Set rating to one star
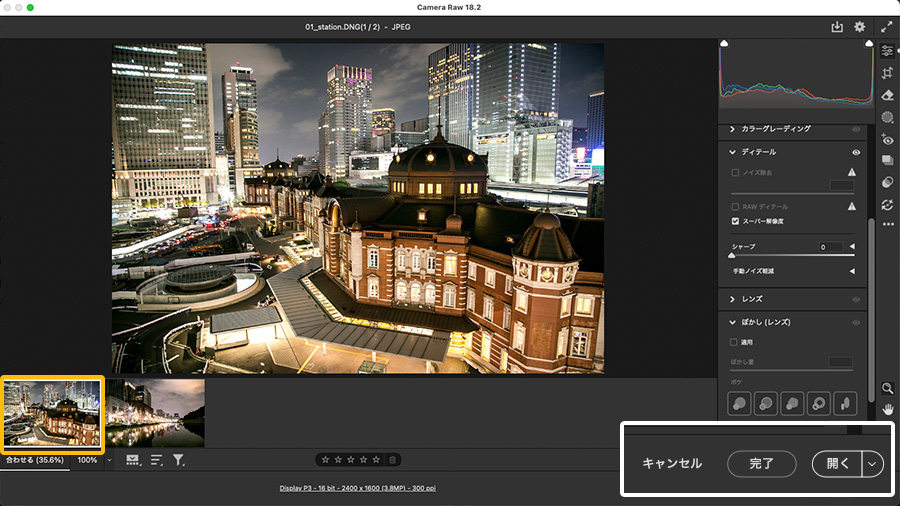900x506 pixels. [x=325, y=460]
